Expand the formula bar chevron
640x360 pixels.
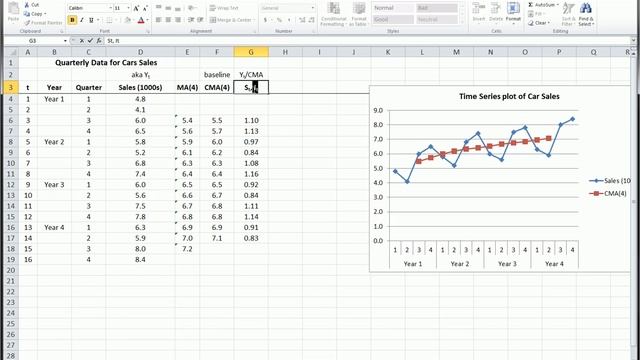click(x=633, y=41)
